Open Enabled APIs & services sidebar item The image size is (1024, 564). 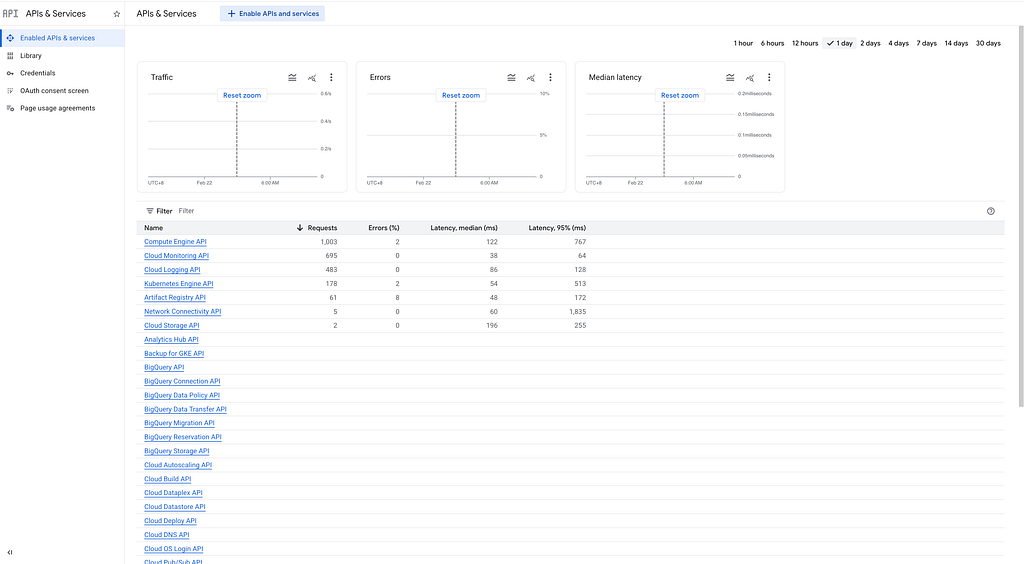[63, 38]
